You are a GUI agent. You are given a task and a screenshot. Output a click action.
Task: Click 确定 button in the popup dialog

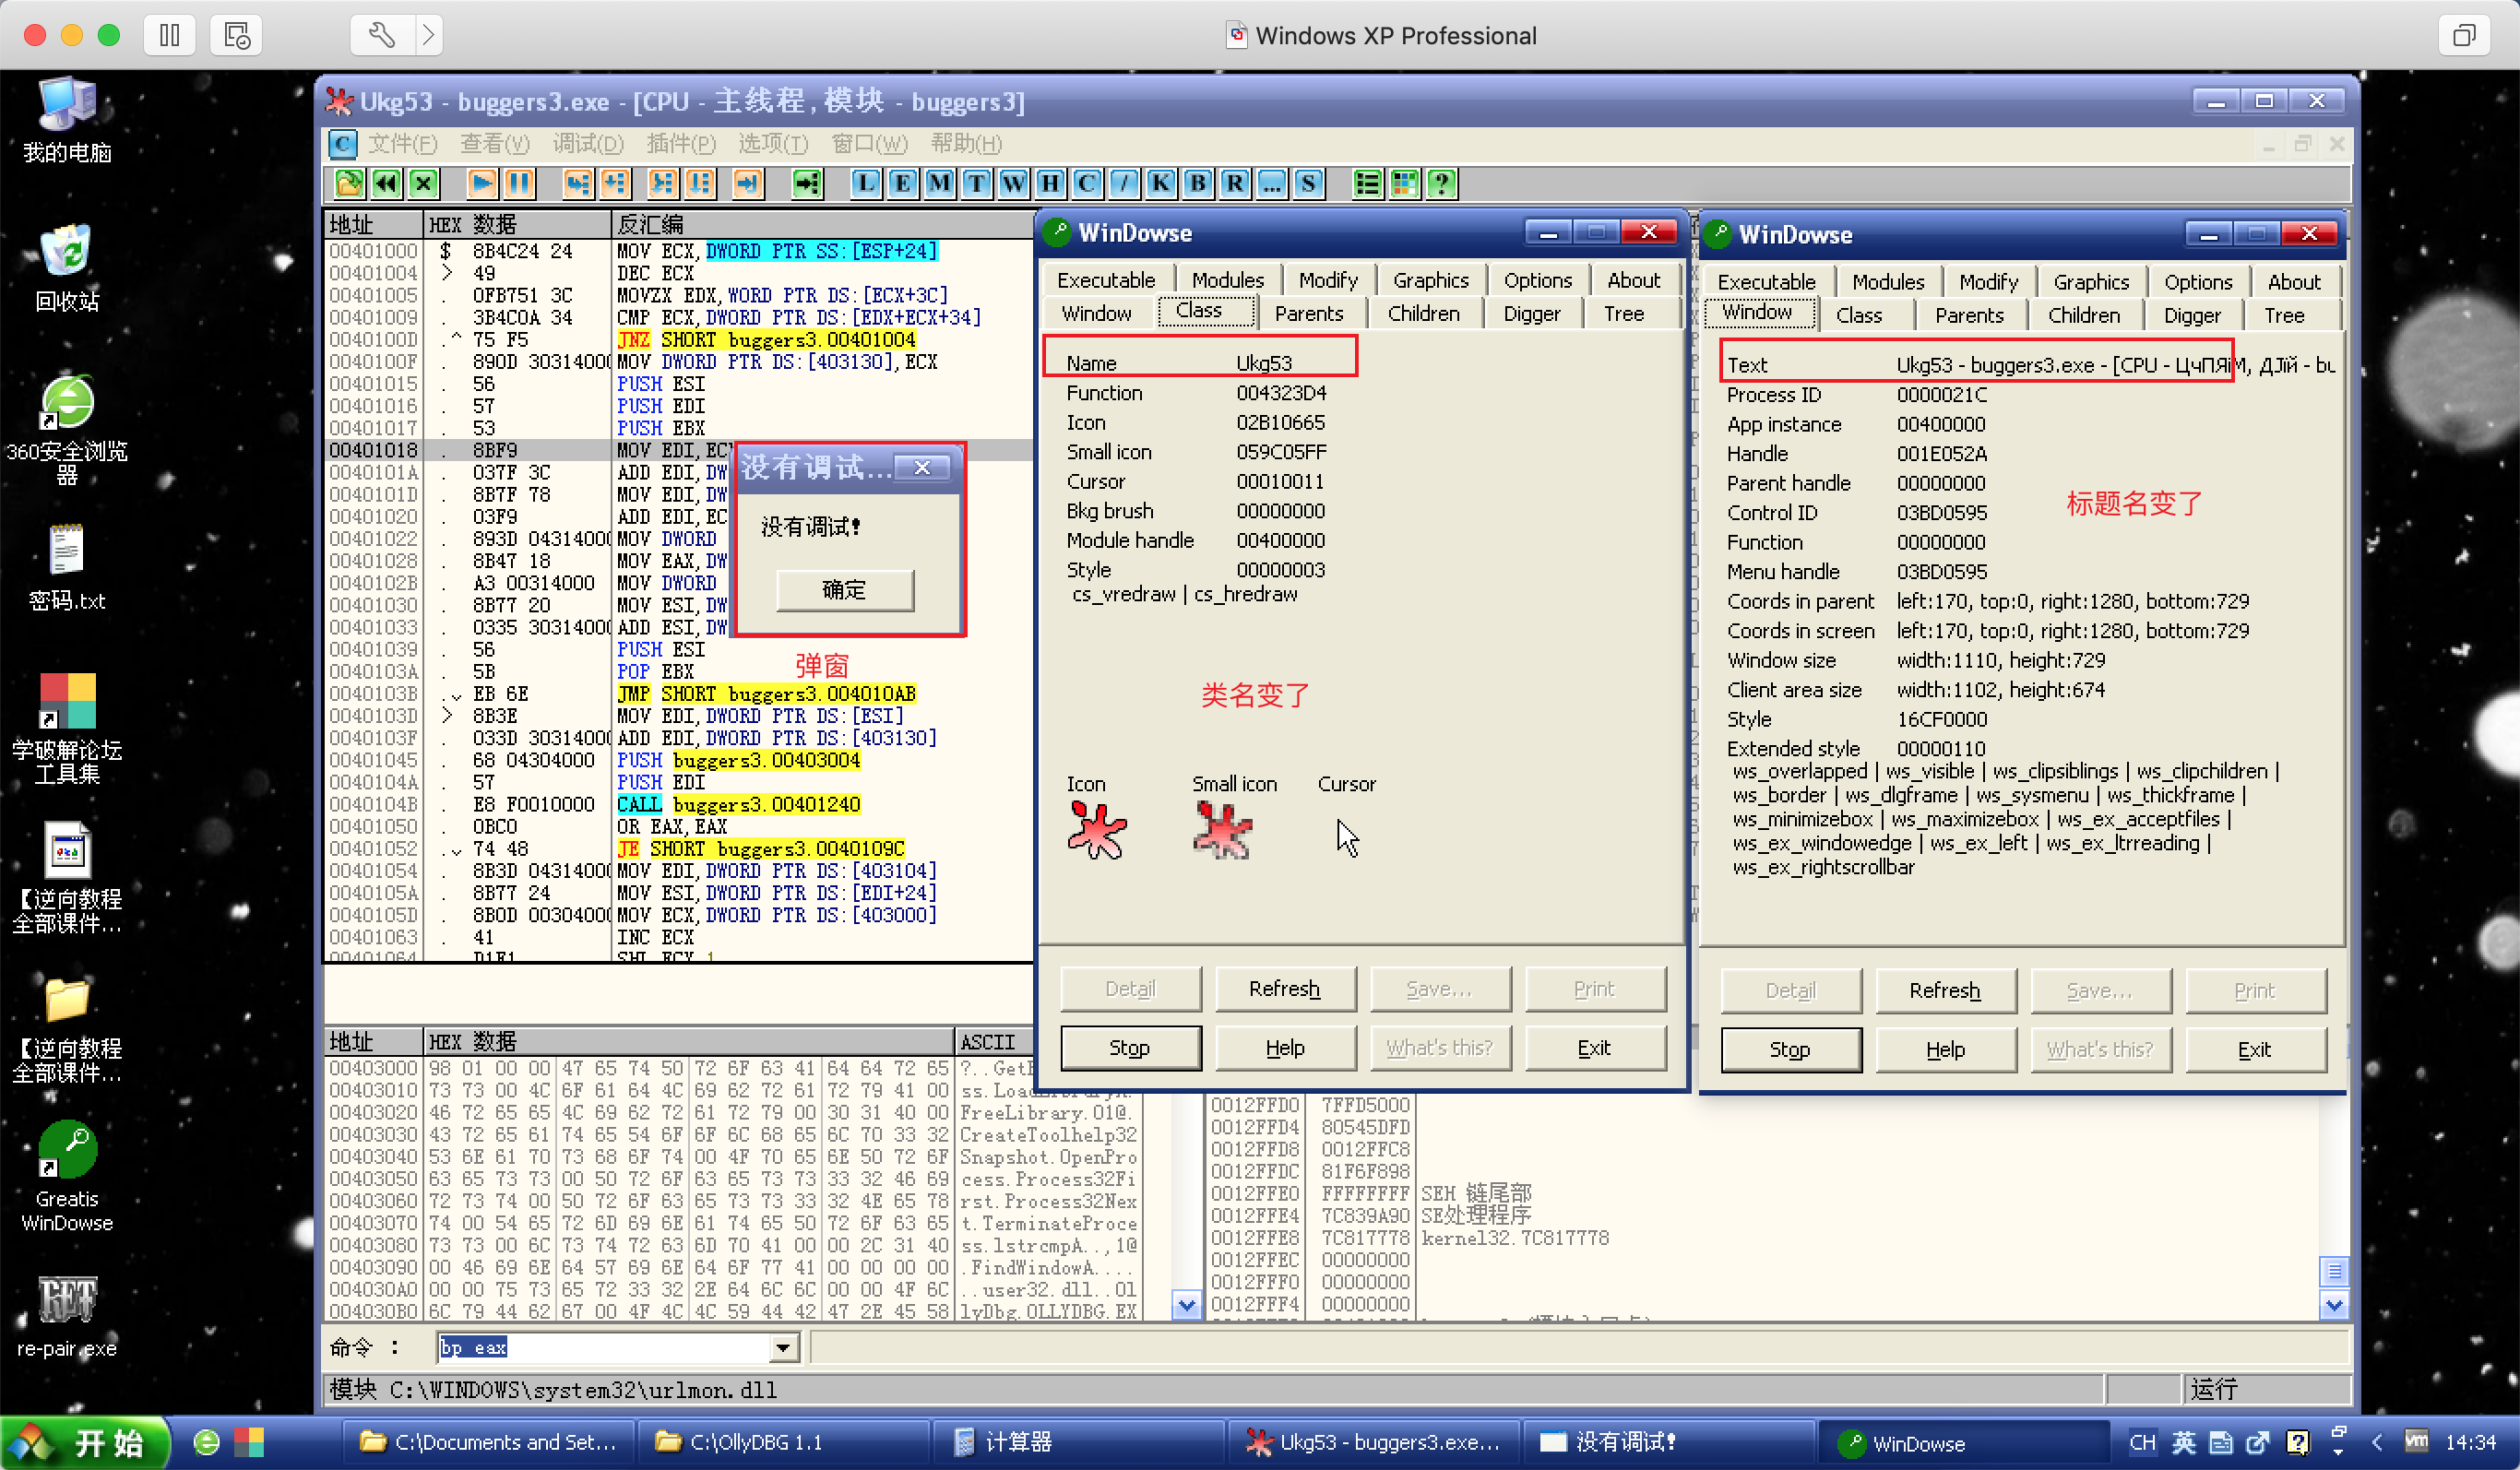(844, 590)
